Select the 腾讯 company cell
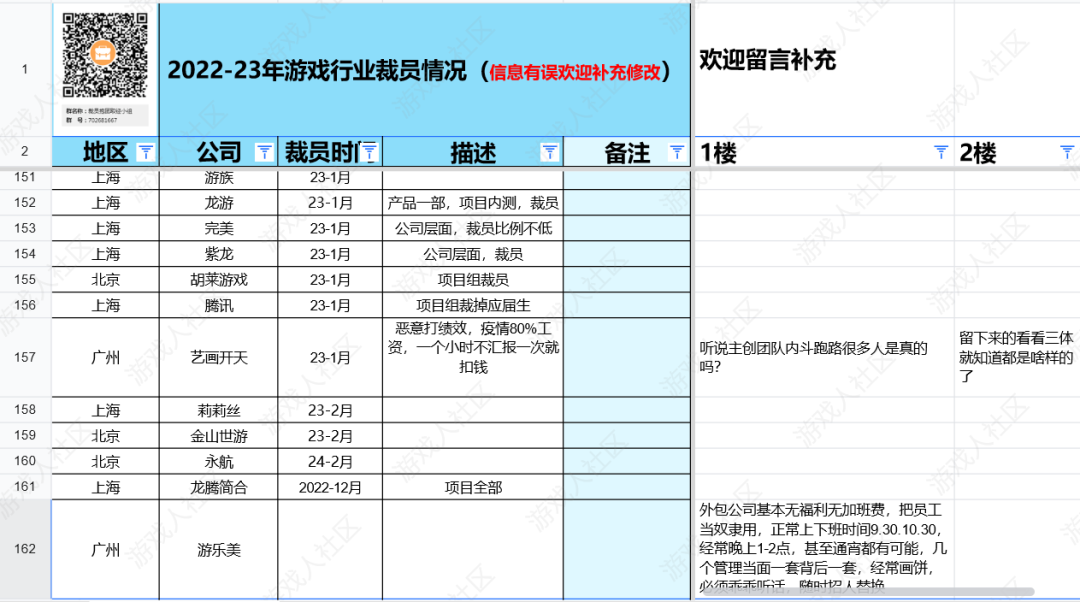Image resolution: width=1080 pixels, height=602 pixels. coord(217,303)
